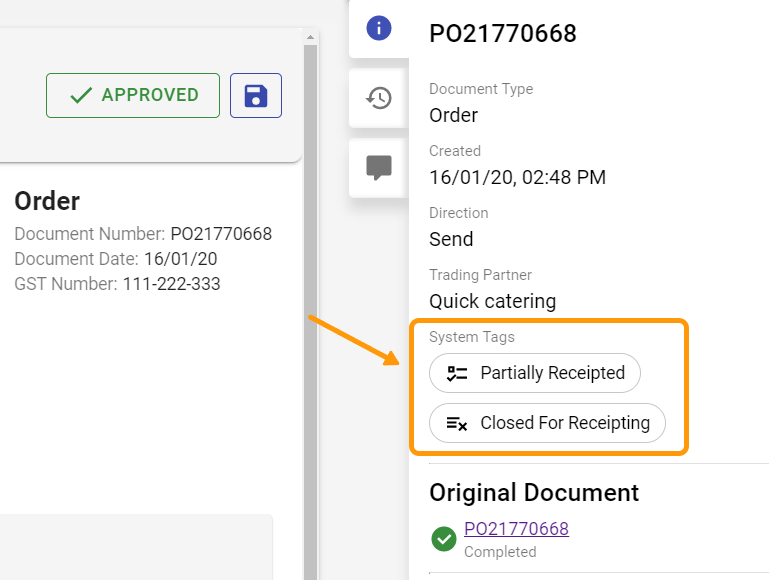Click the list-x icon on Closed For Receipting
Screen dimensions: 769x580
pyautogui.click(x=457, y=423)
